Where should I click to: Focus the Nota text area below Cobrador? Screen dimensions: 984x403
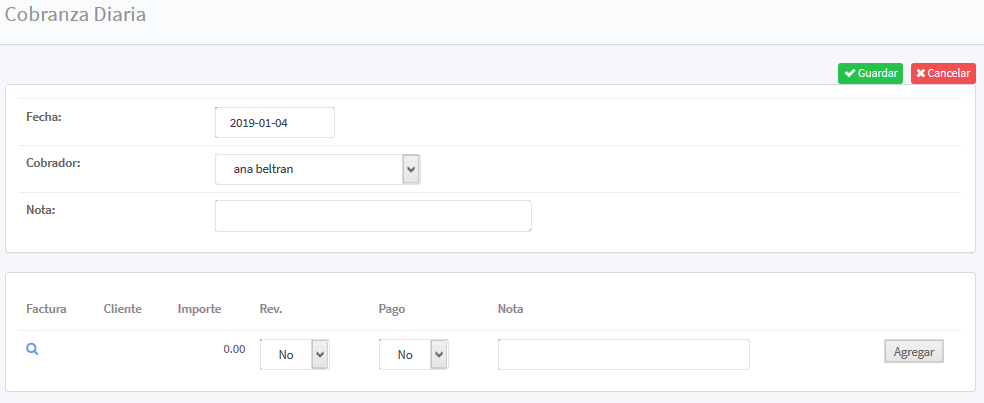pyautogui.click(x=372, y=216)
